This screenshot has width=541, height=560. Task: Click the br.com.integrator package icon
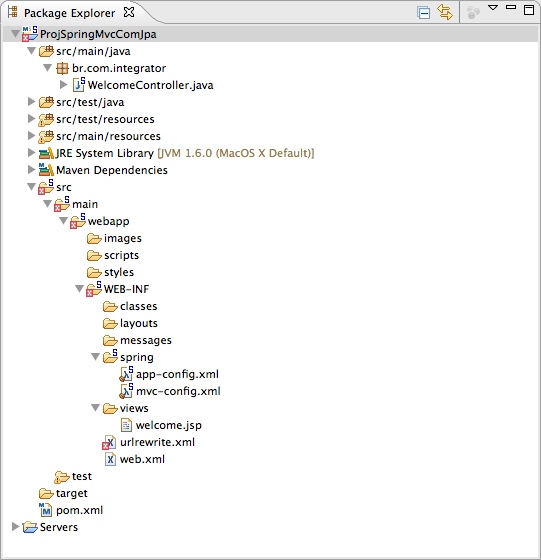point(62,68)
